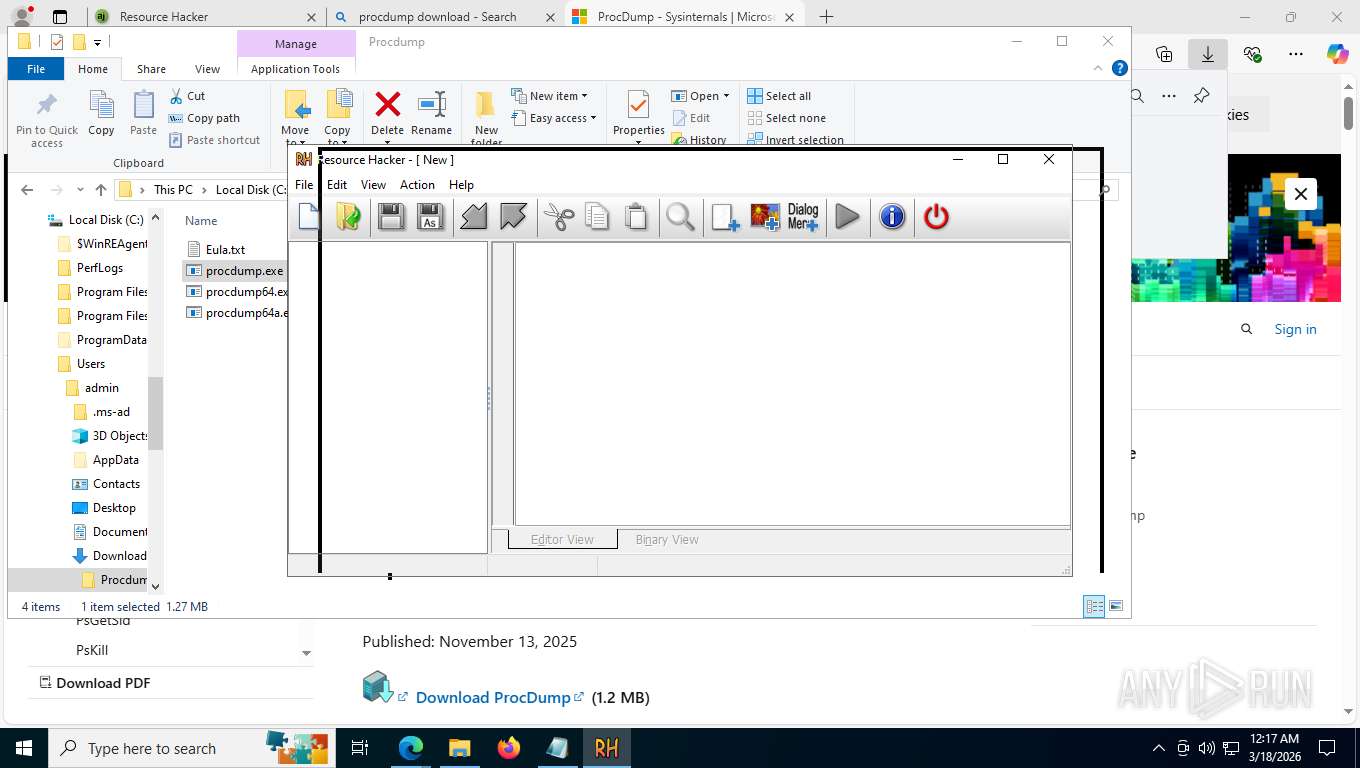Open Task View from the taskbar
The width and height of the screenshot is (1360, 768).
pyautogui.click(x=360, y=748)
